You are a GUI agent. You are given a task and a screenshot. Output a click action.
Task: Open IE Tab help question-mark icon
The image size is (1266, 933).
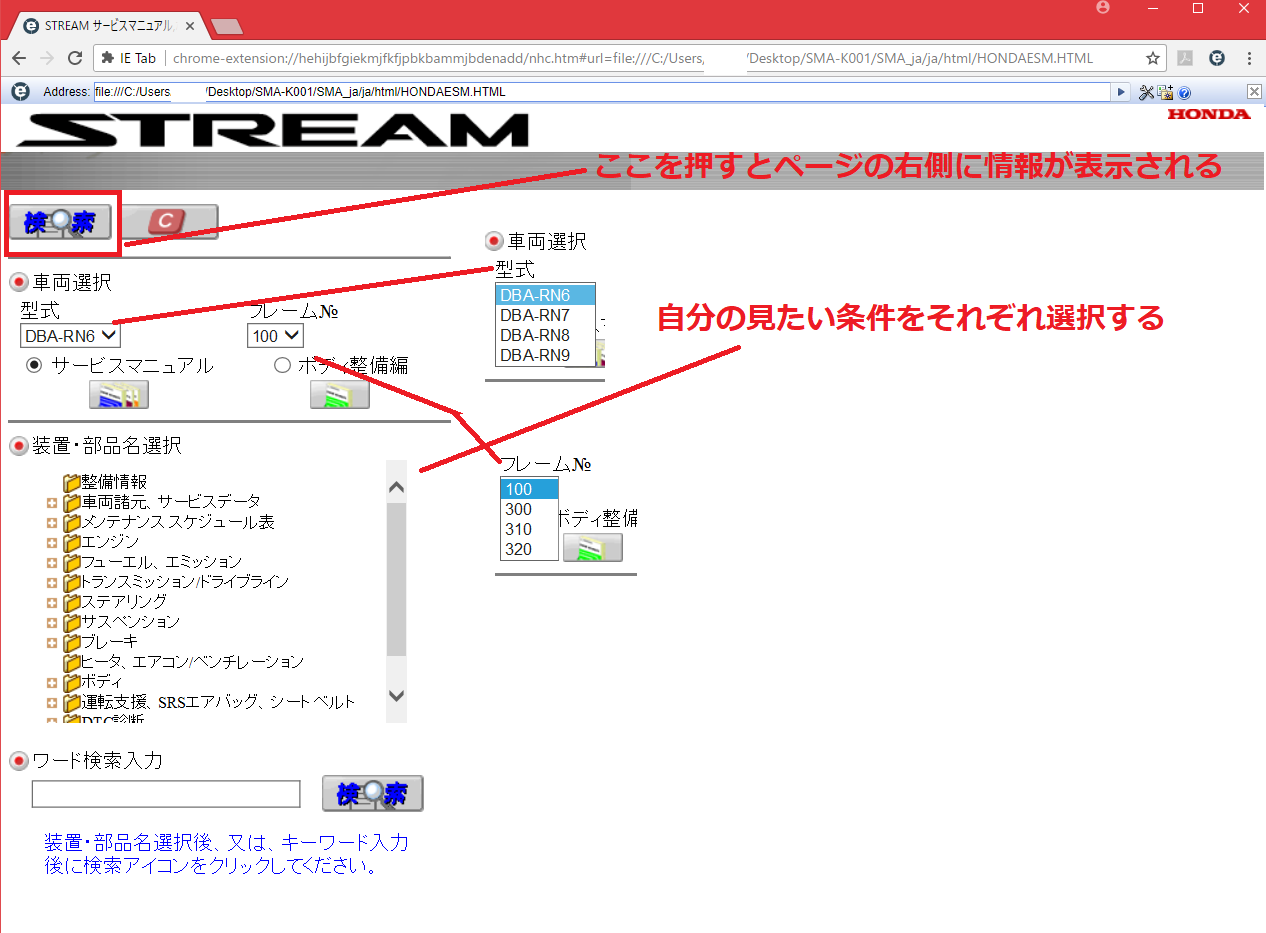point(1185,92)
